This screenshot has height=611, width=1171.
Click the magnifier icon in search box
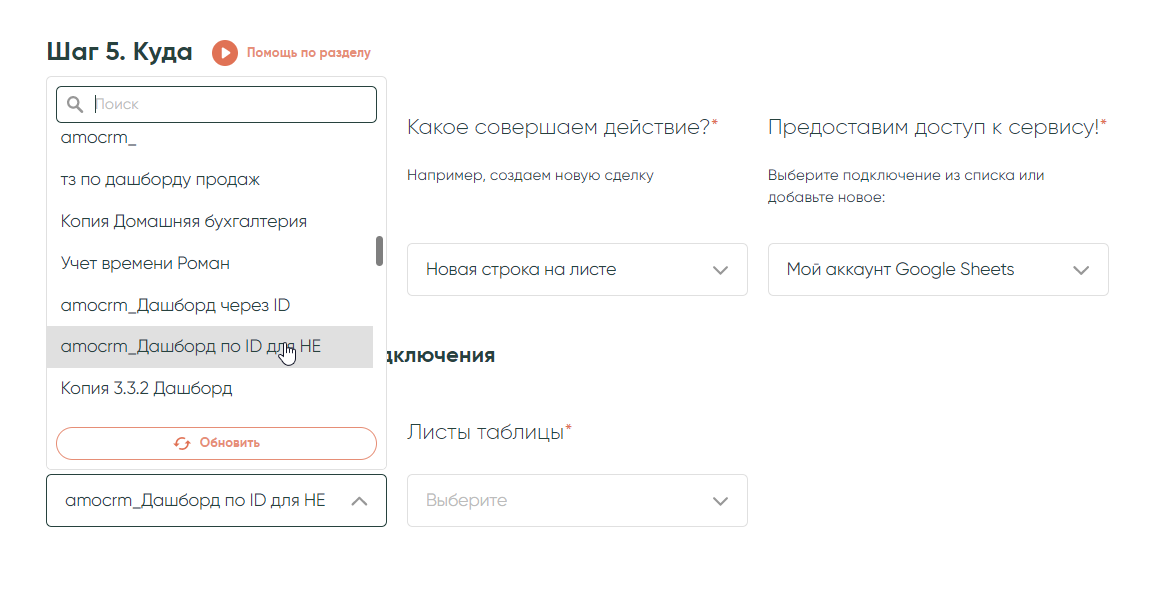74,104
